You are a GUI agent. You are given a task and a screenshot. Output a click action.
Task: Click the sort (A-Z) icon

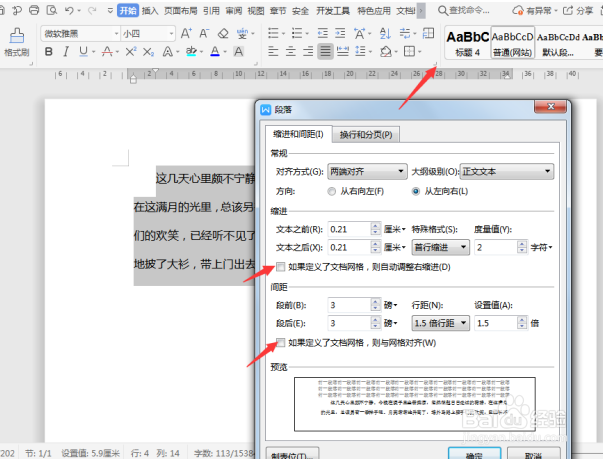(x=385, y=33)
